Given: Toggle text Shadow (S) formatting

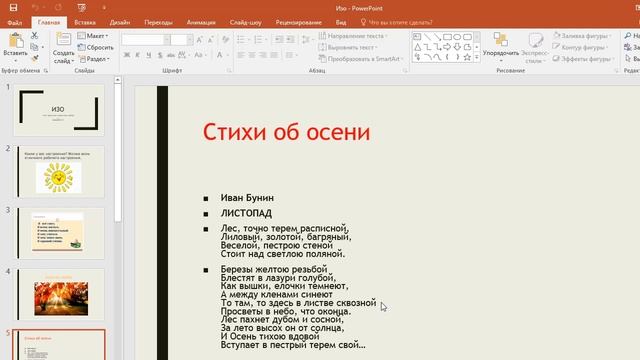Looking at the screenshot, I should 160,55.
